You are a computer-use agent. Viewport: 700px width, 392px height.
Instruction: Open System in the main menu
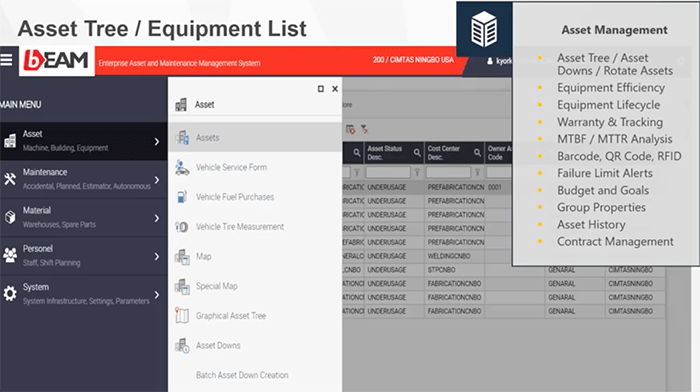tap(83, 294)
